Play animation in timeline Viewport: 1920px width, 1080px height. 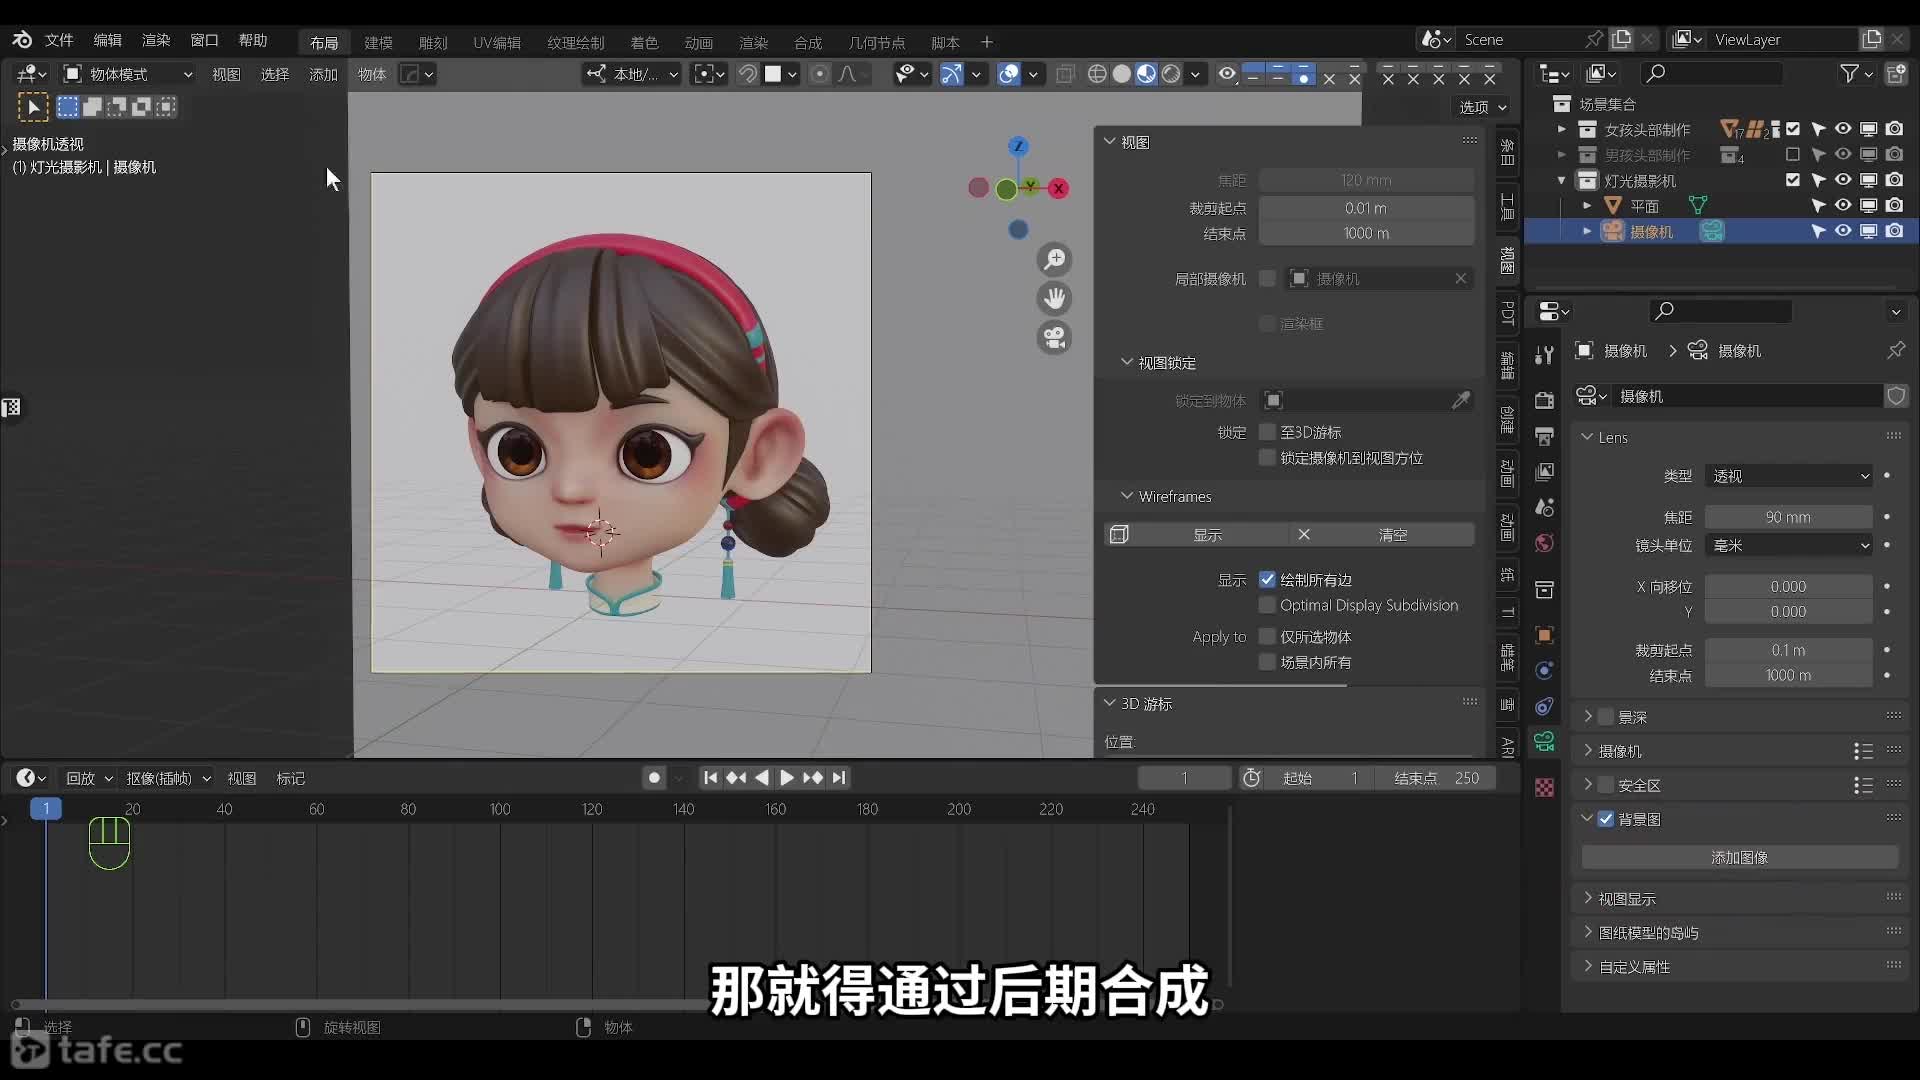[x=786, y=778]
